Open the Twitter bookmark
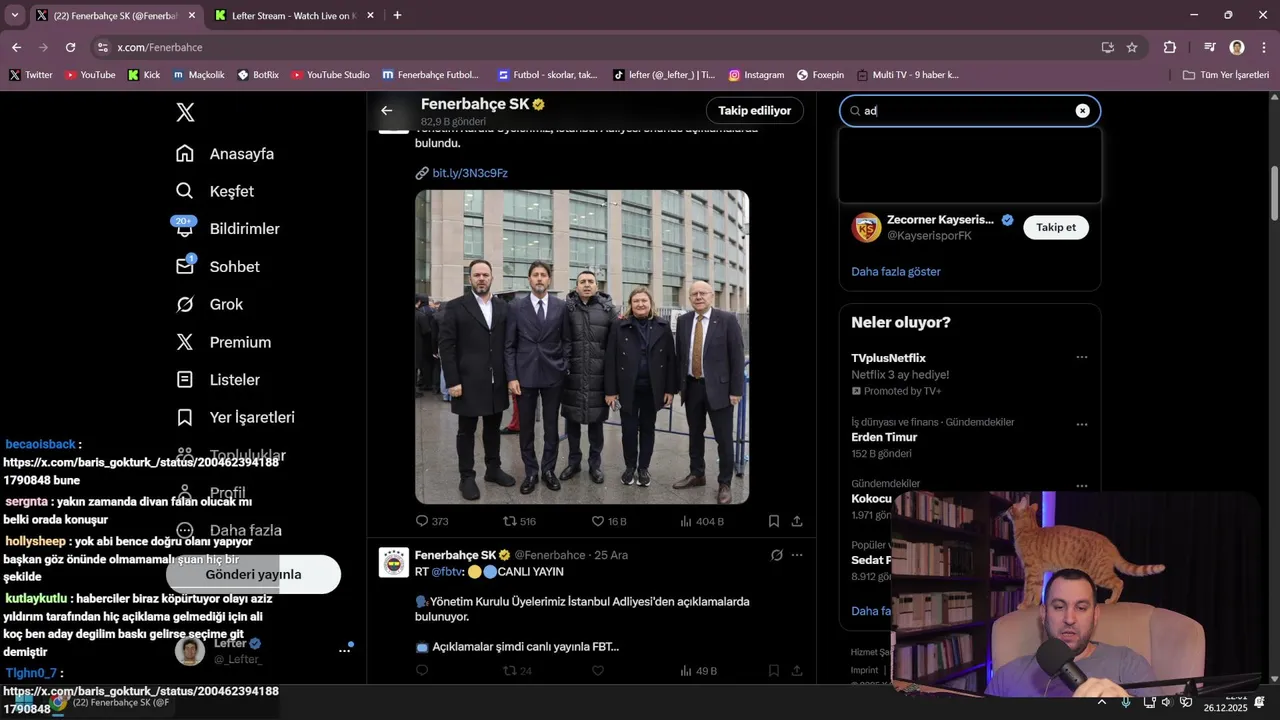The height and width of the screenshot is (720, 1280). (x=31, y=75)
